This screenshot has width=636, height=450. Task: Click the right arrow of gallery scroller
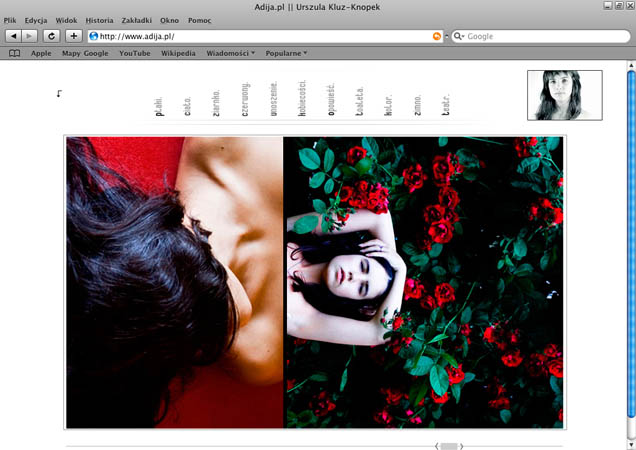click(x=462, y=446)
